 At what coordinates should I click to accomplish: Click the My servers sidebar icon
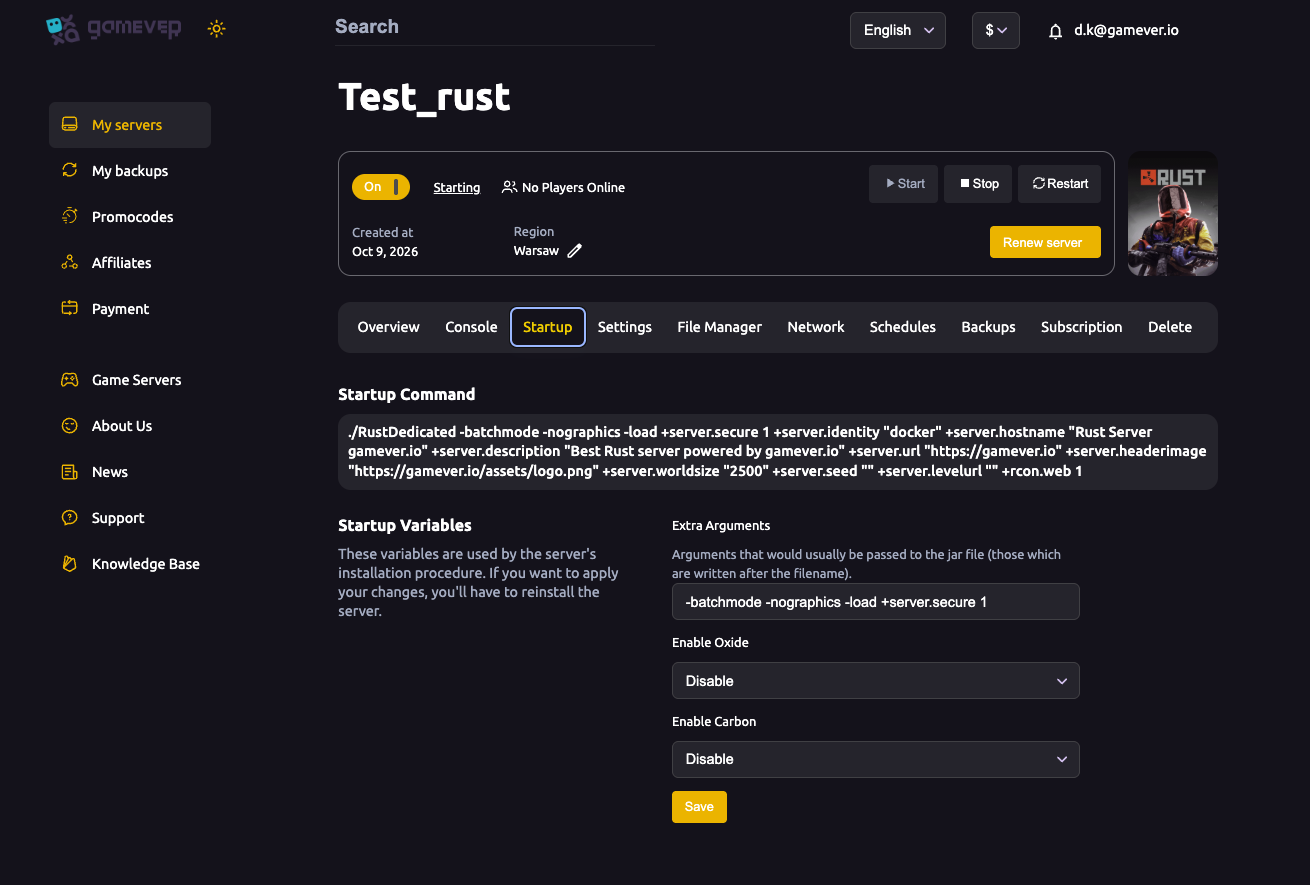tap(69, 125)
